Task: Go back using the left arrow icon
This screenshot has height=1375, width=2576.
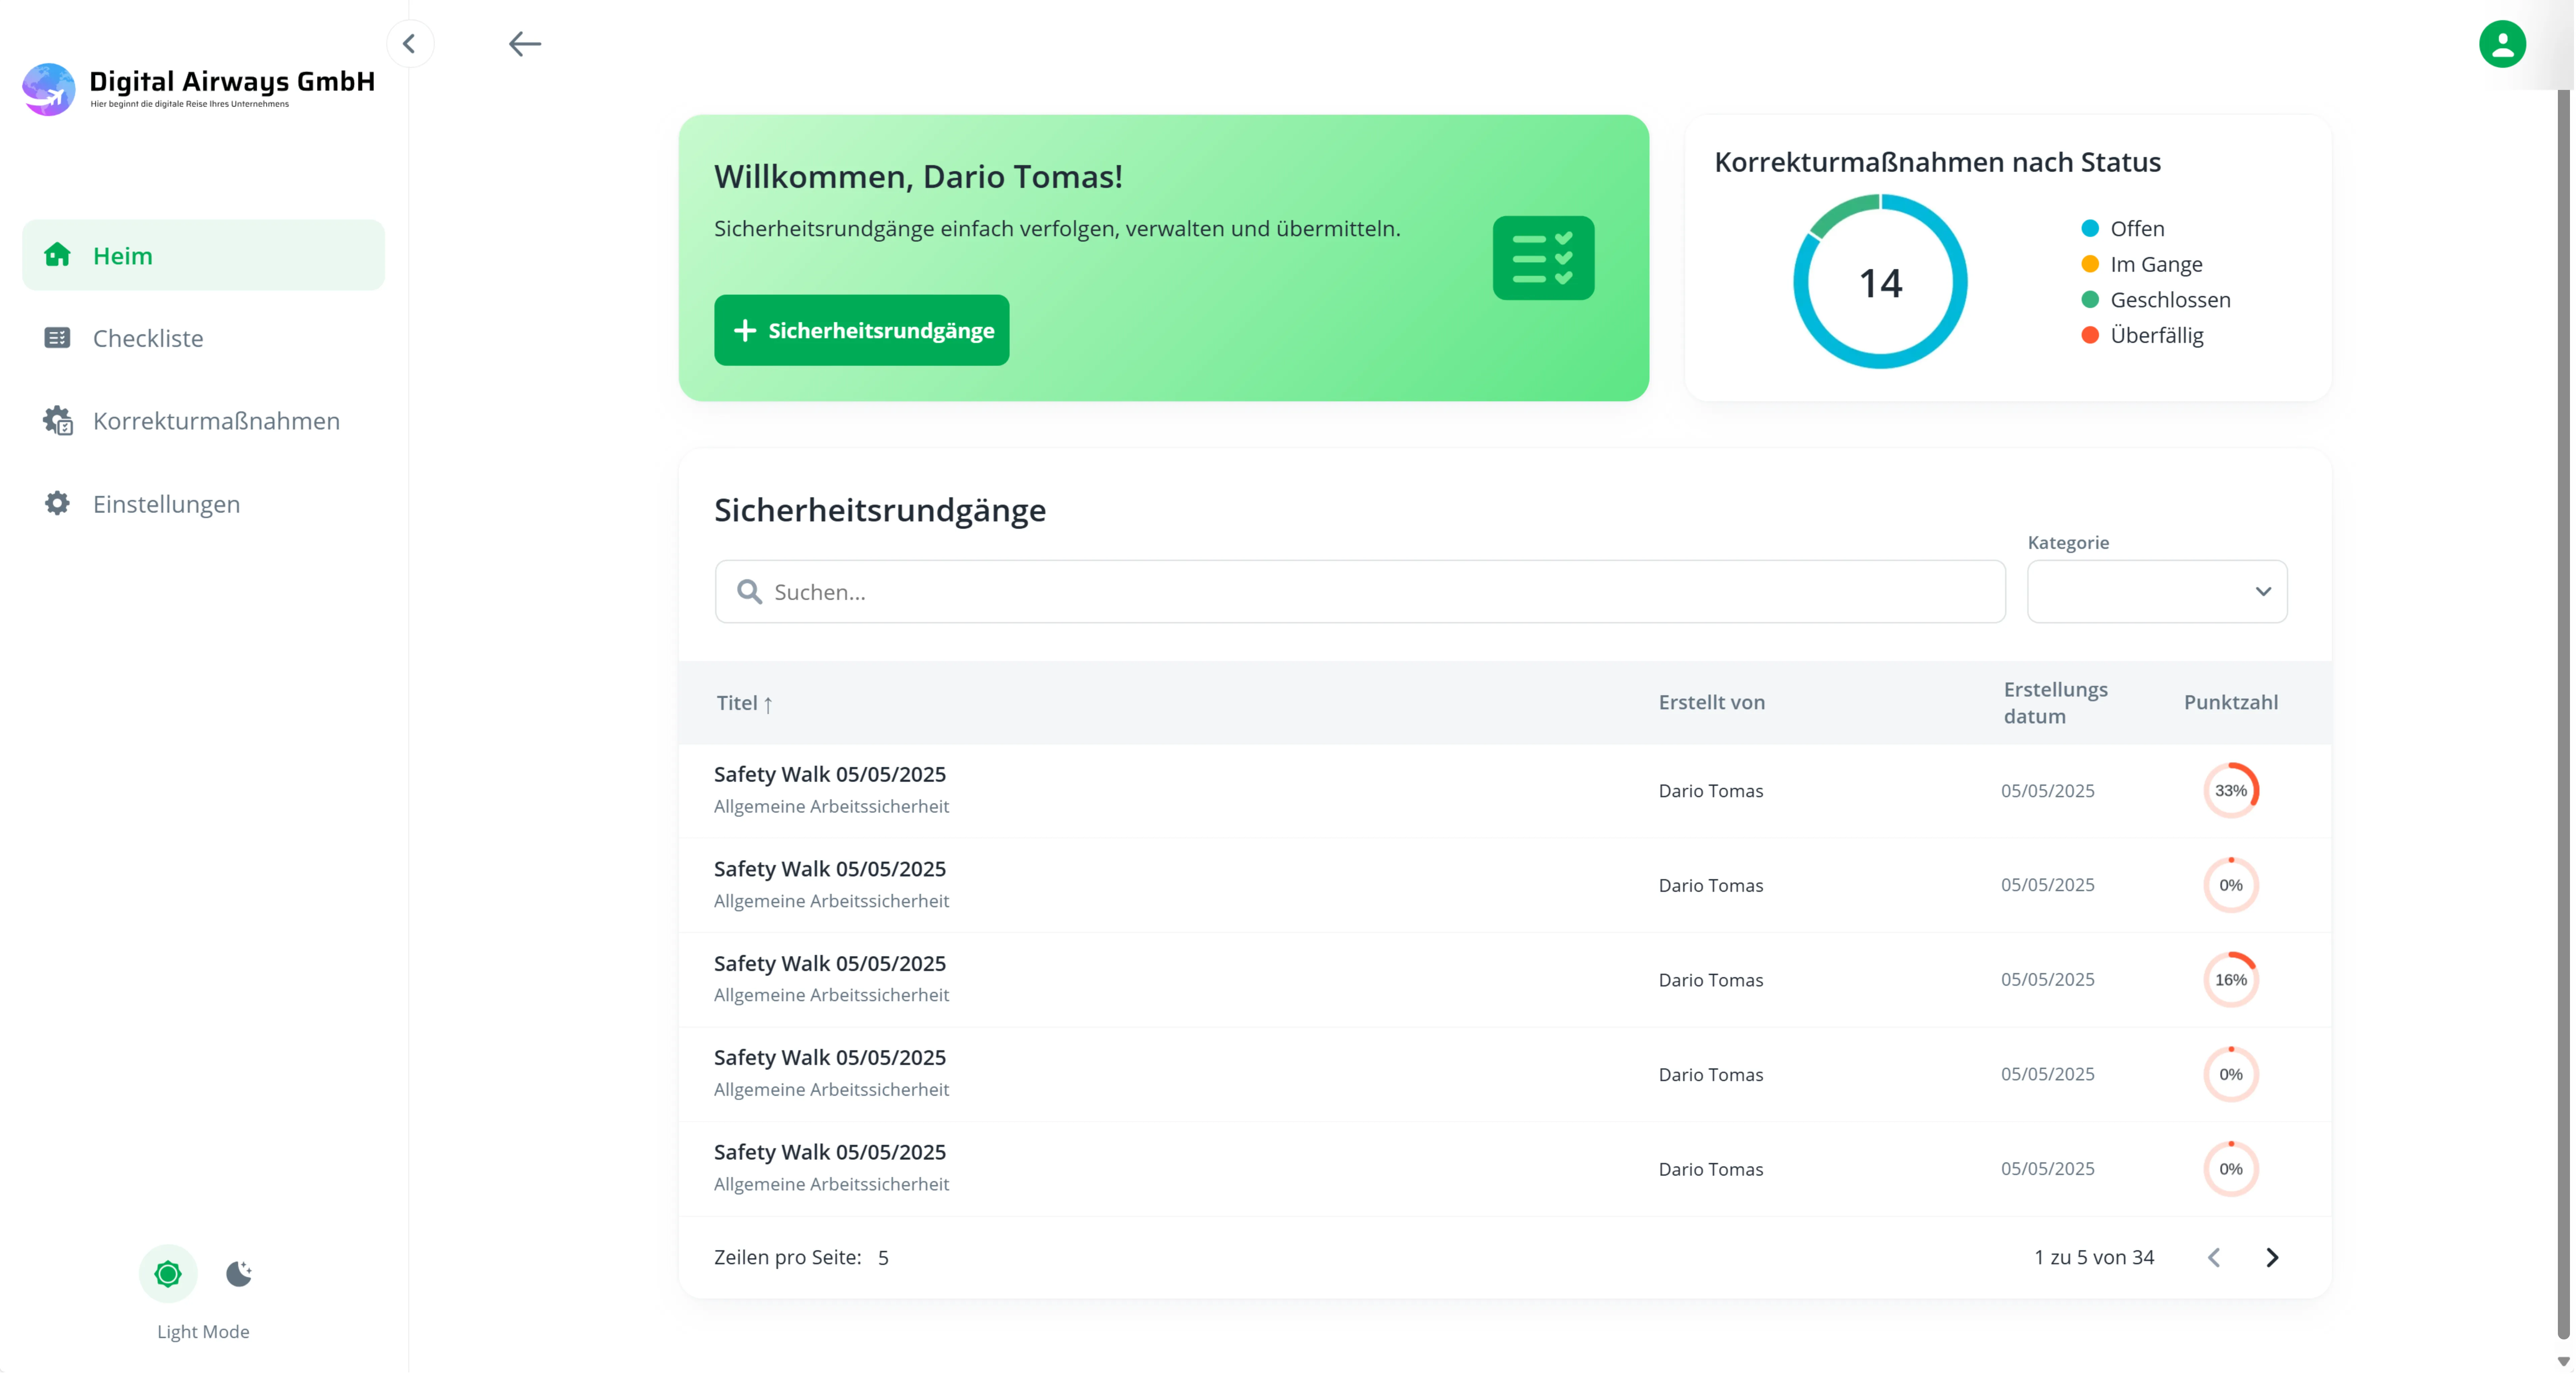Action: click(x=525, y=44)
